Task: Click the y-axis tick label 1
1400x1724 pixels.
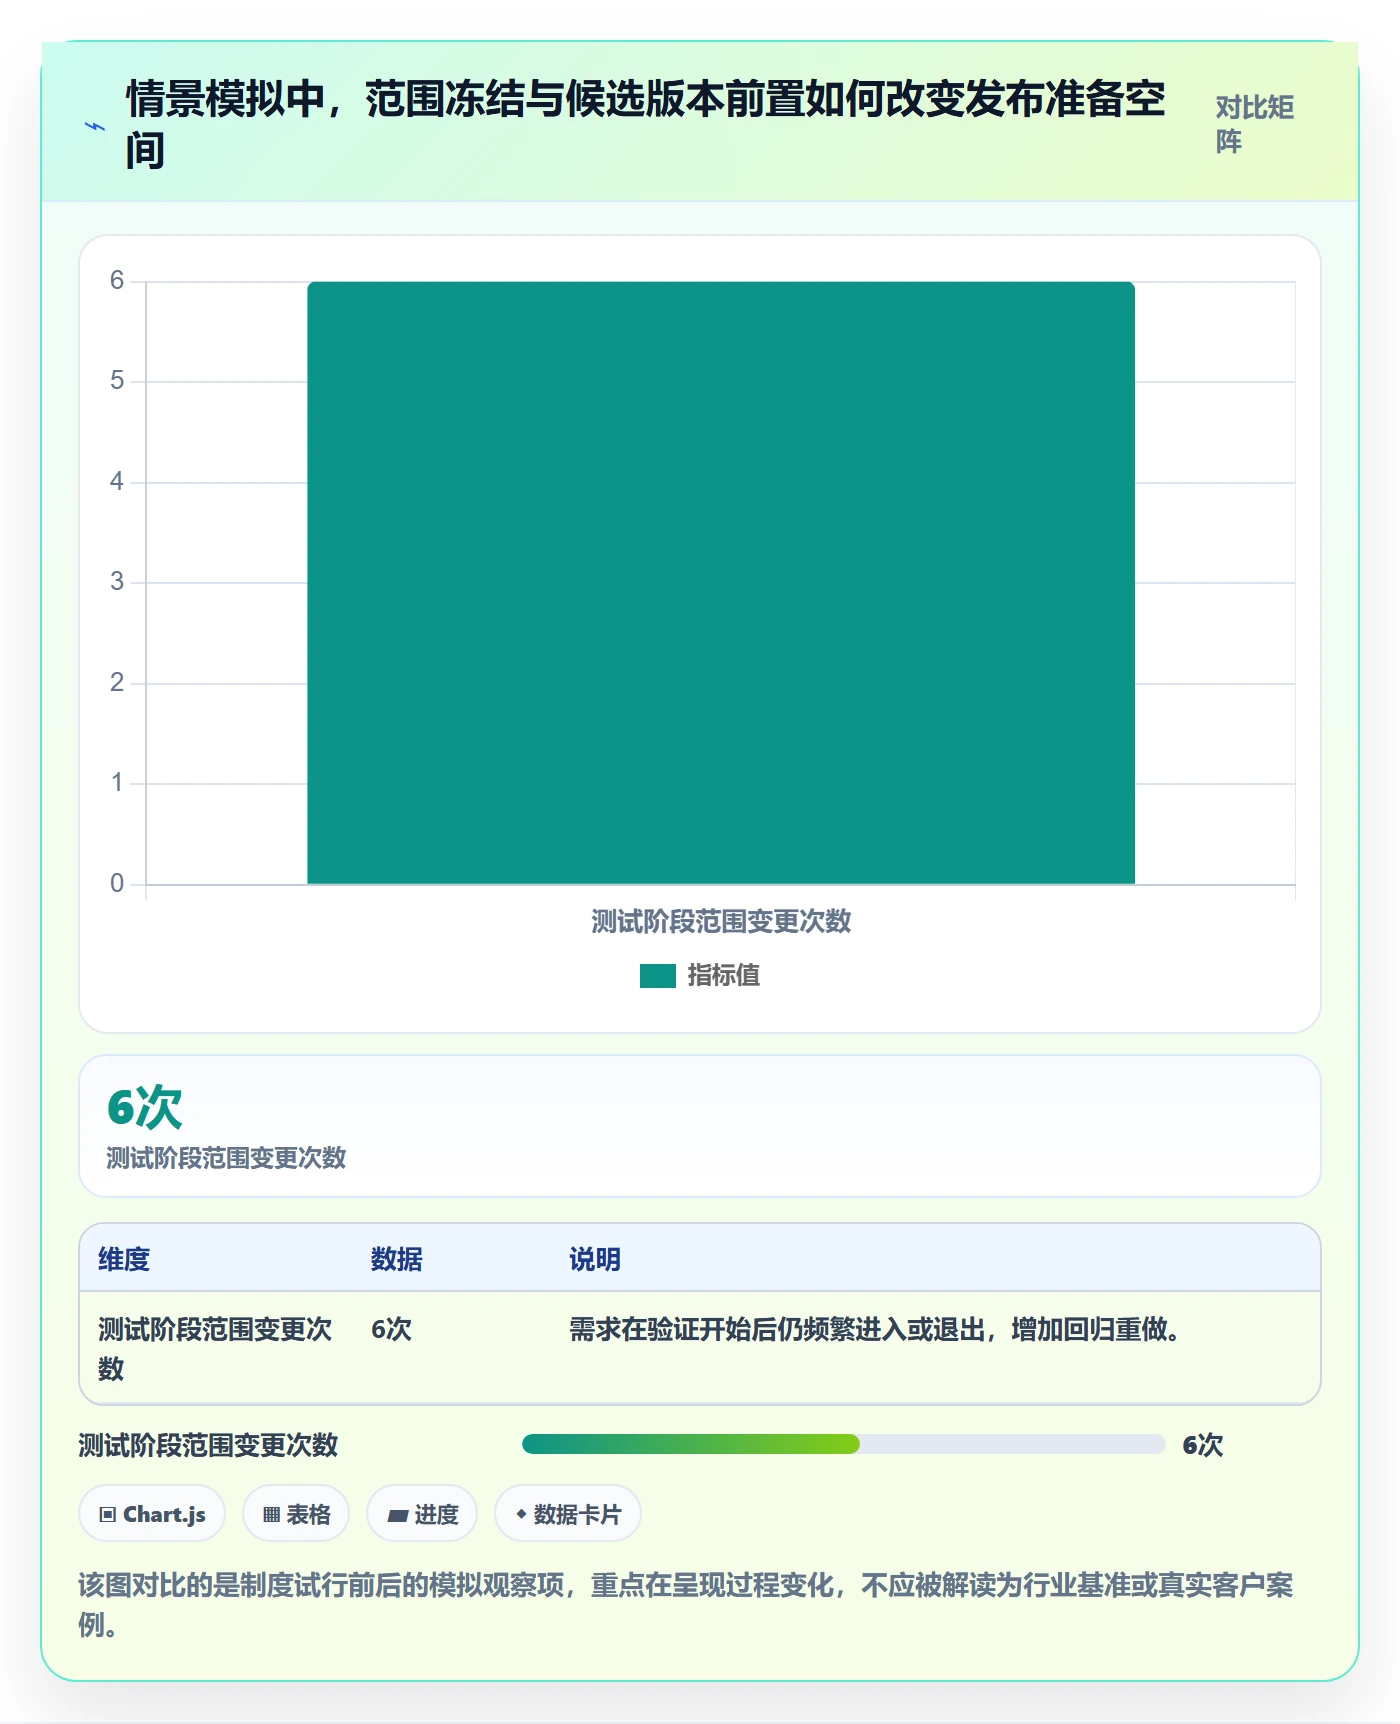Action: 117,783
